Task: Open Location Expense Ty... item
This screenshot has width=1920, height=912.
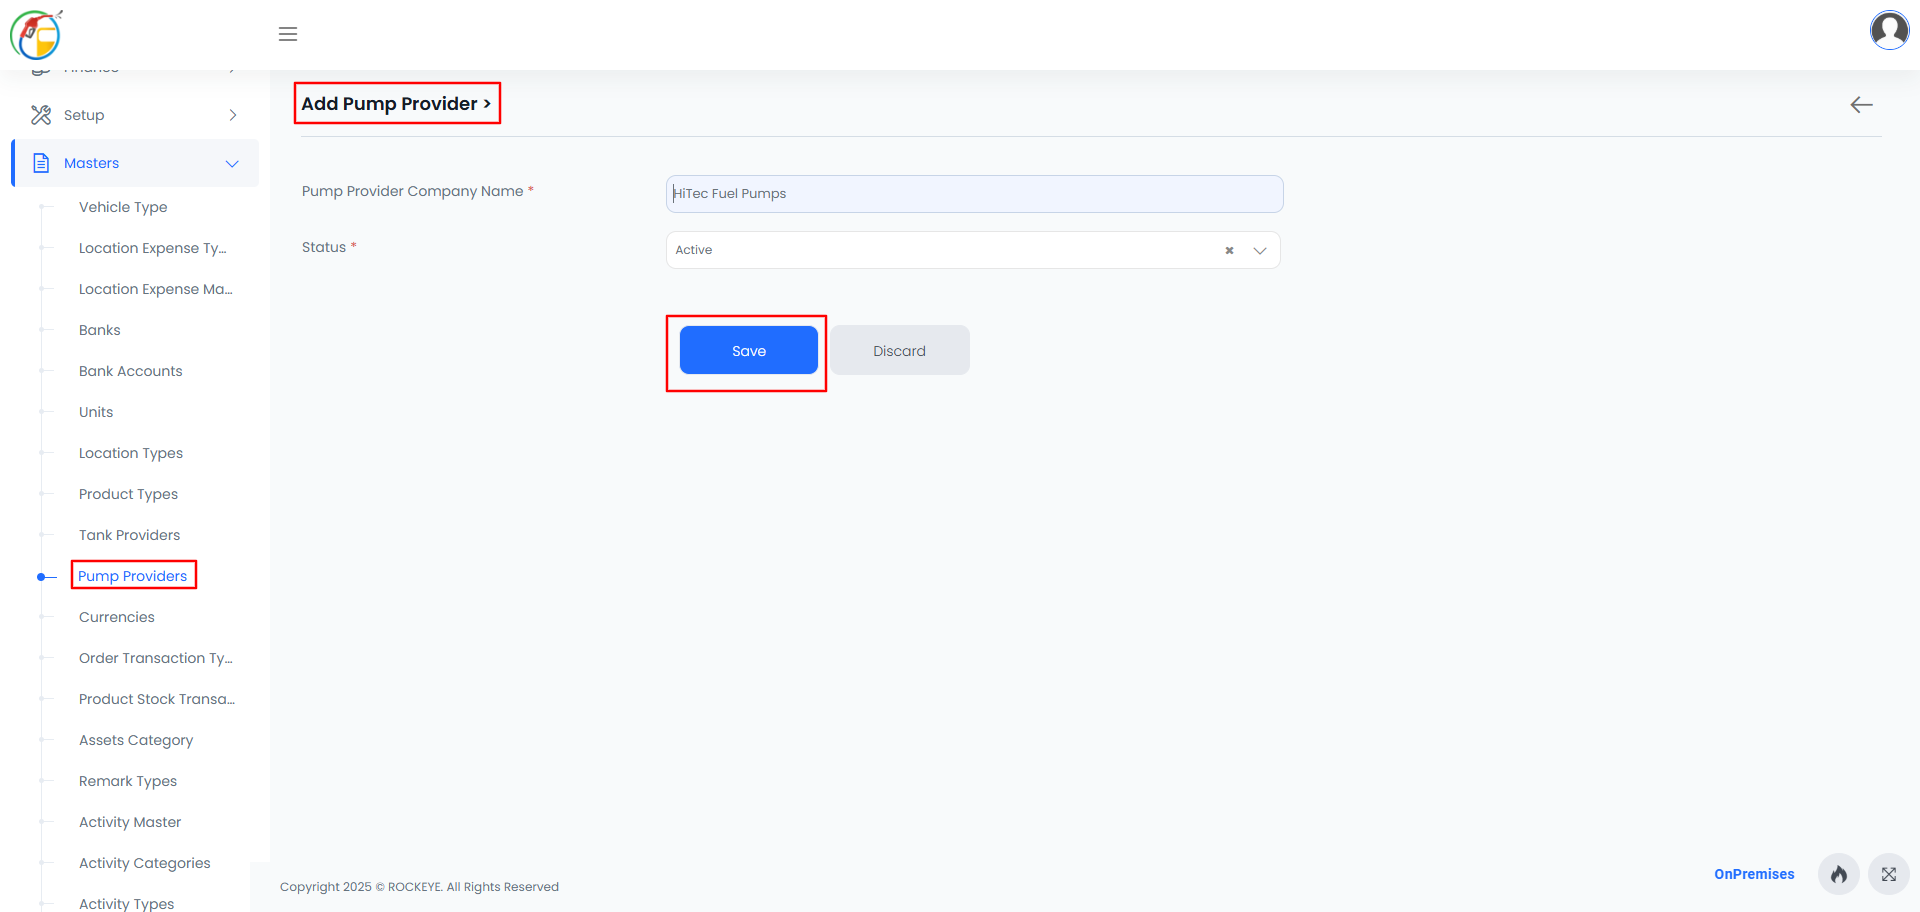Action: pyautogui.click(x=153, y=248)
